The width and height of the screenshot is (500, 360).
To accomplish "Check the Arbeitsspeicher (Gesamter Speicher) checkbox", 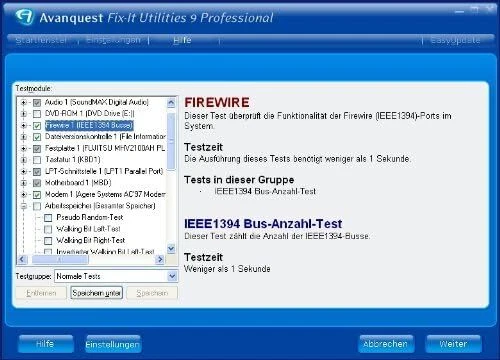I will pos(37,206).
